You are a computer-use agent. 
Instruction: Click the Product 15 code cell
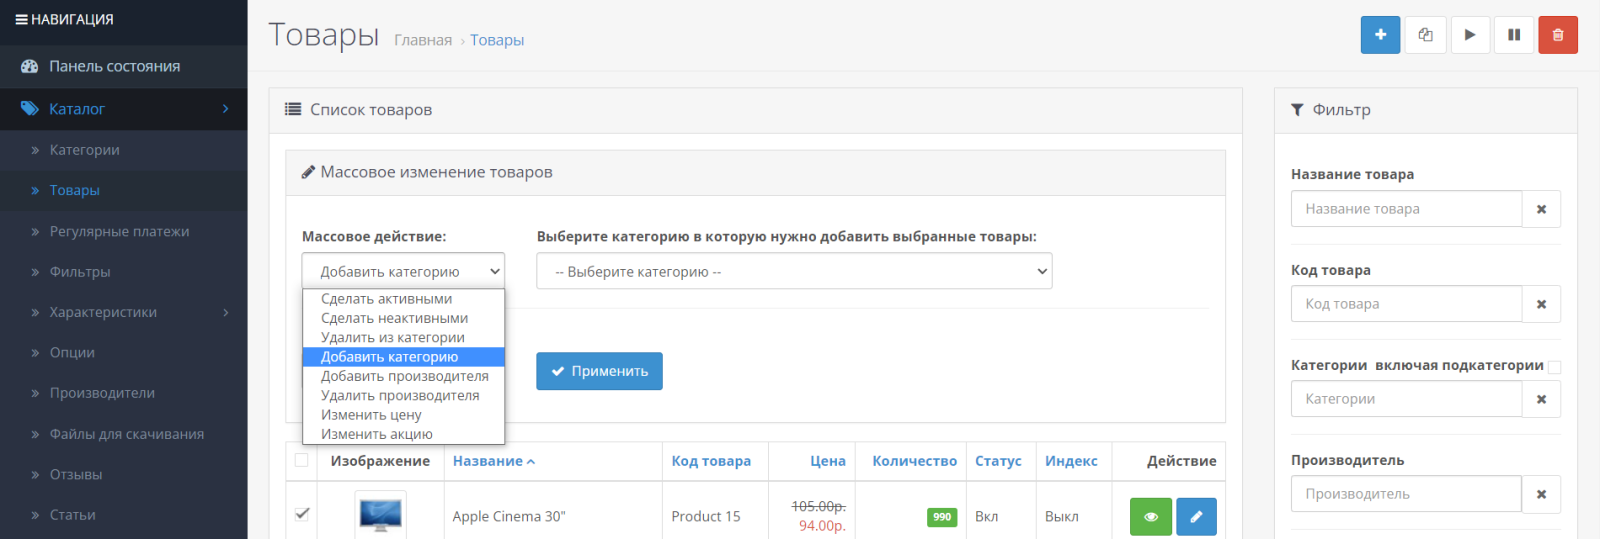[706, 517]
